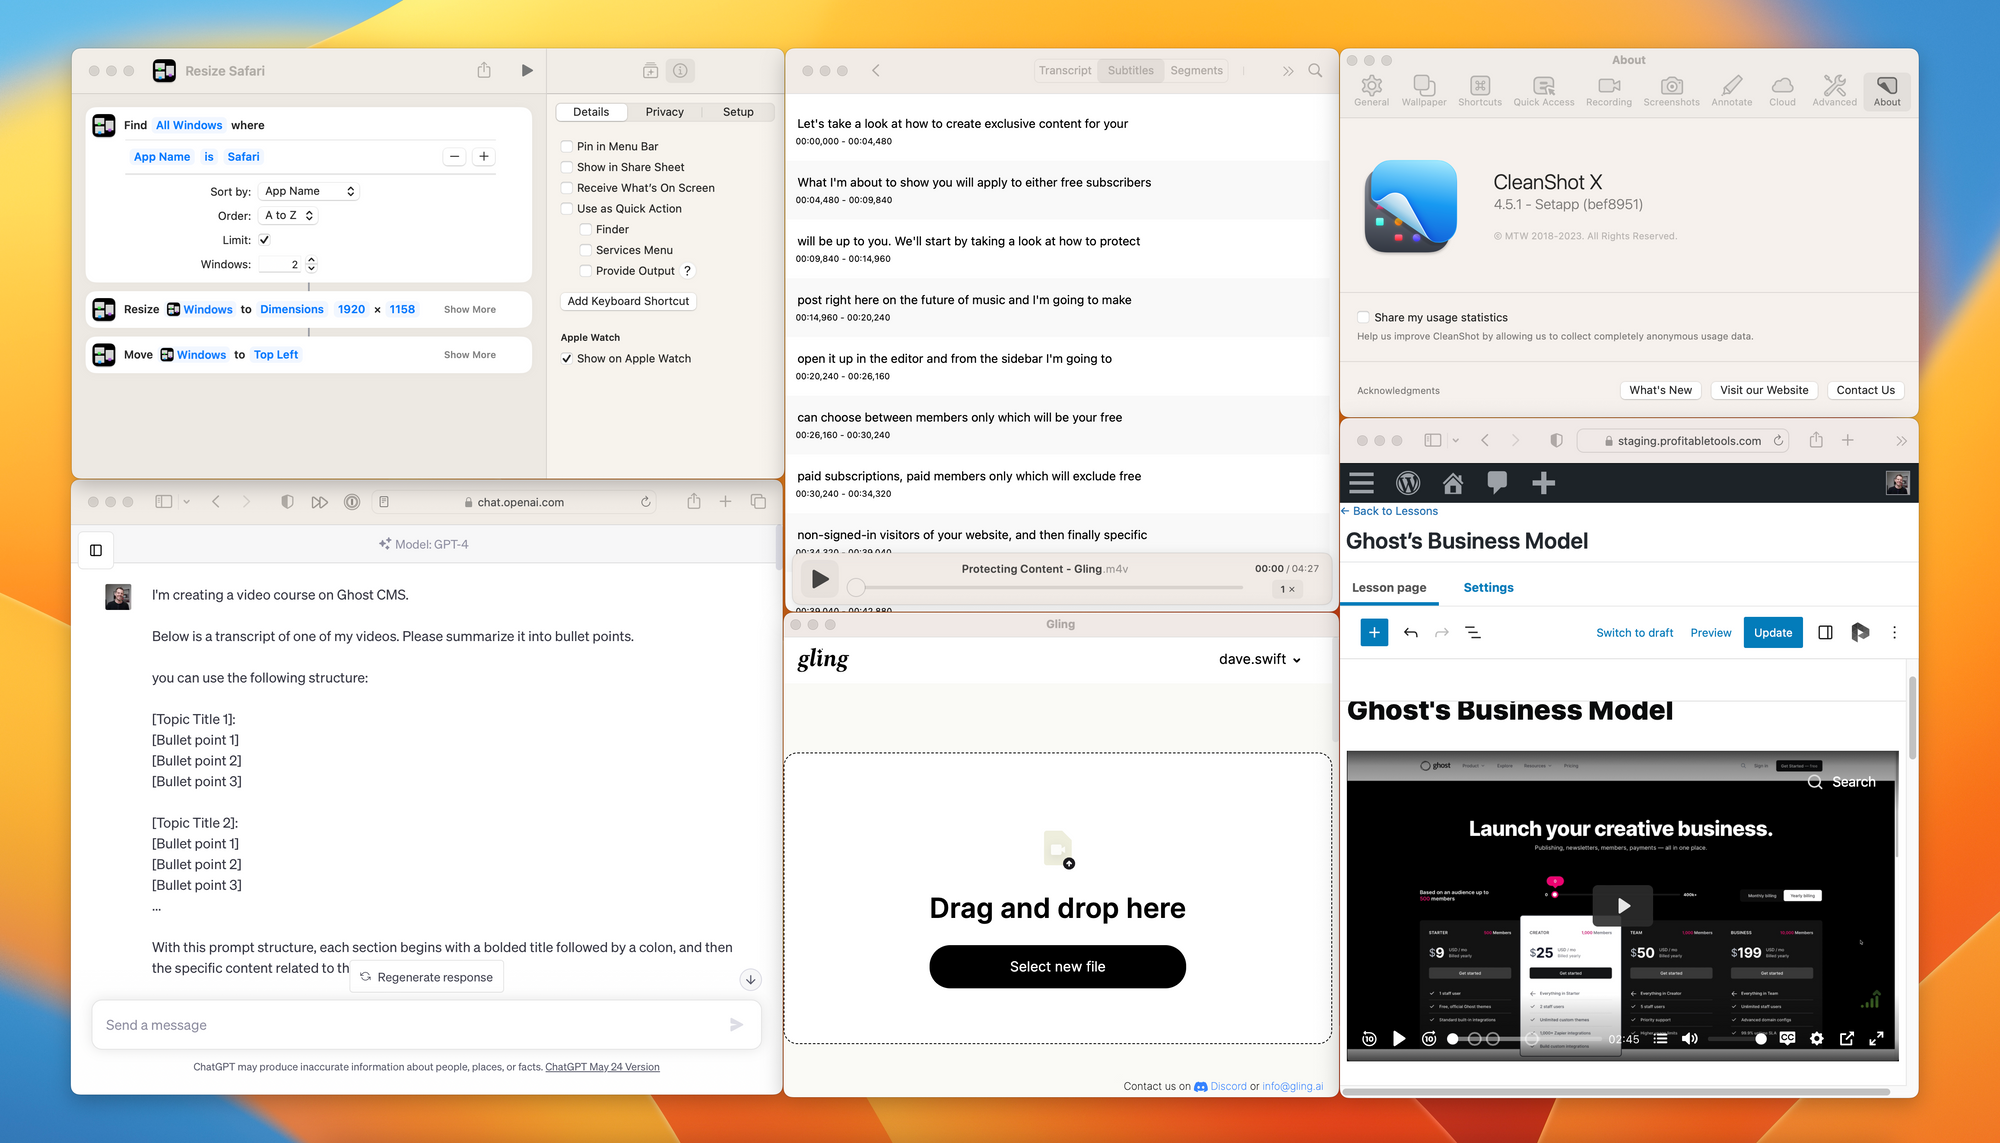Enable Use as Quick Action

point(567,209)
